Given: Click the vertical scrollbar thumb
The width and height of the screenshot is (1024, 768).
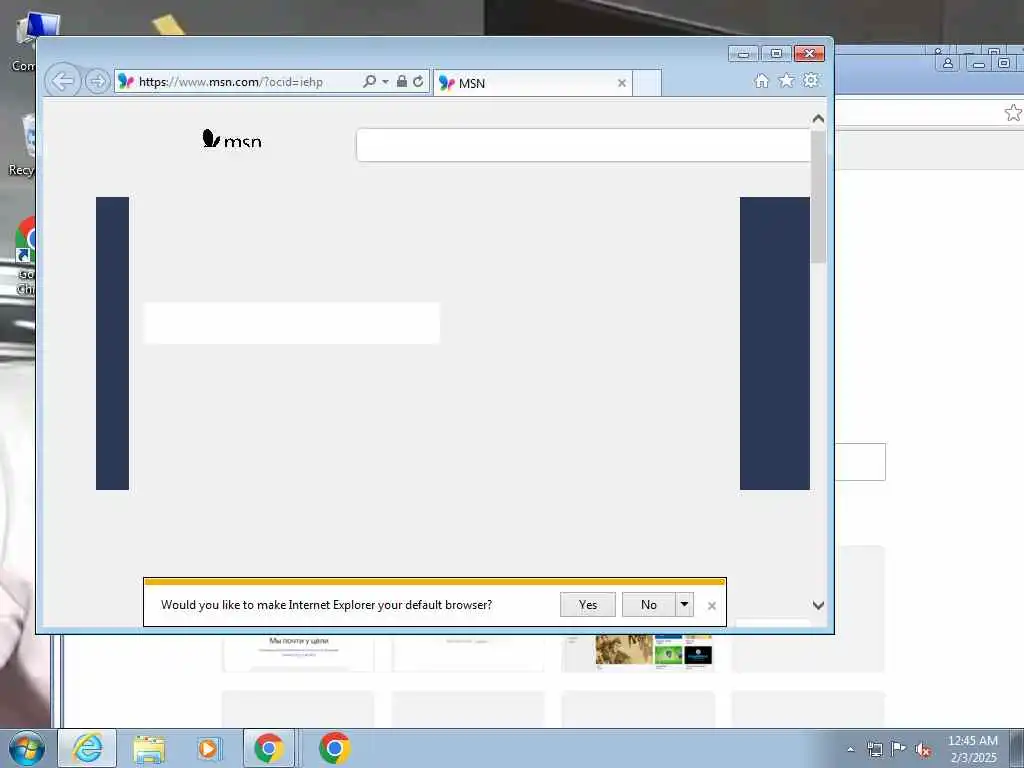Looking at the screenshot, I should point(818,197).
